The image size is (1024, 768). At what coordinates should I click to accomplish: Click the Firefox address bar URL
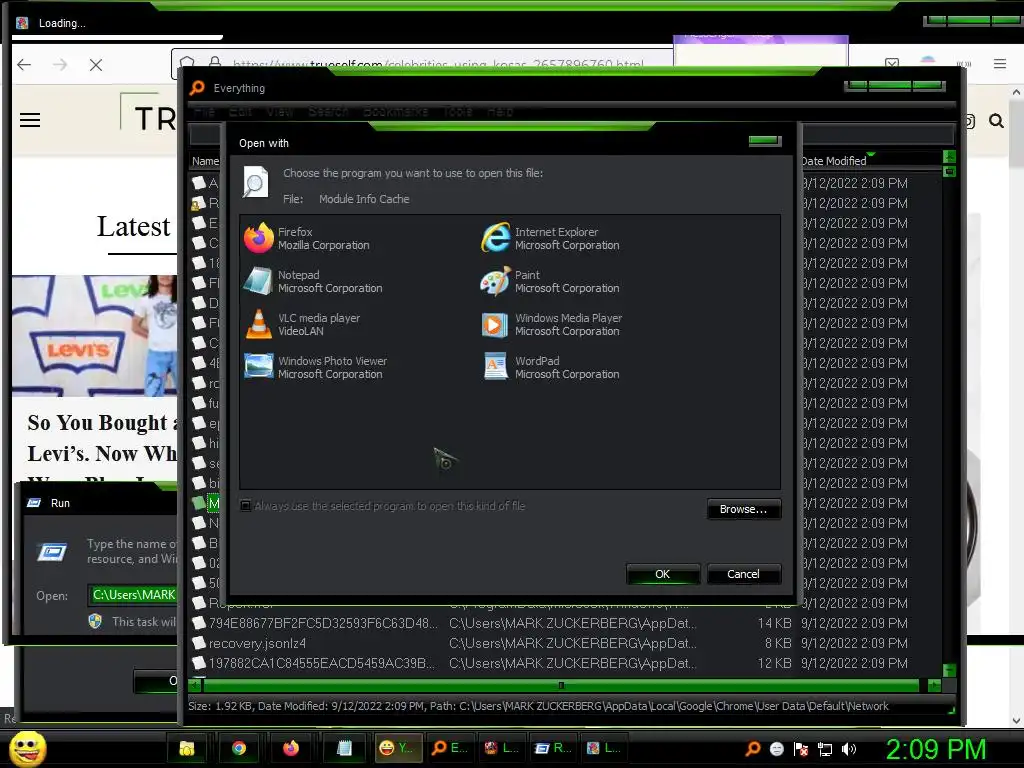(x=438, y=64)
